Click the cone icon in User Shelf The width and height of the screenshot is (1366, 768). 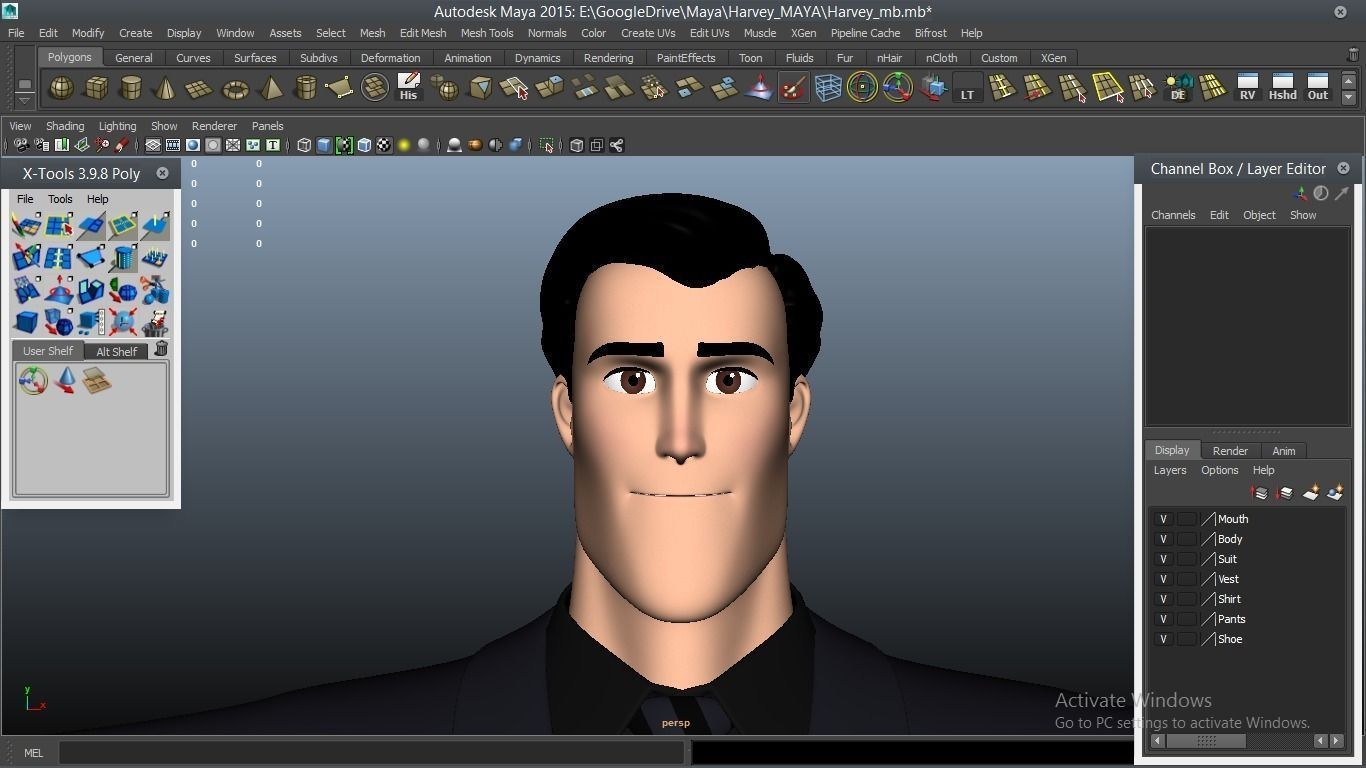[x=65, y=380]
